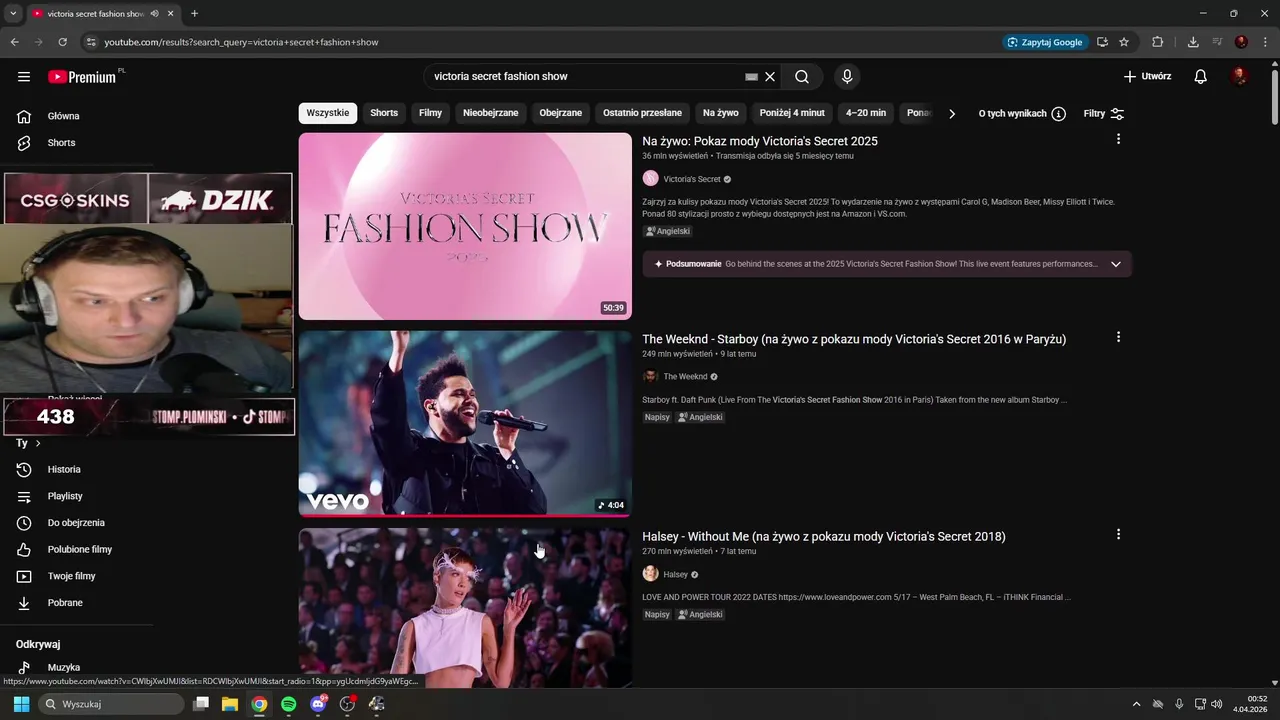
Task: Click Victoria's Secret channel avatar
Action: tap(650, 179)
